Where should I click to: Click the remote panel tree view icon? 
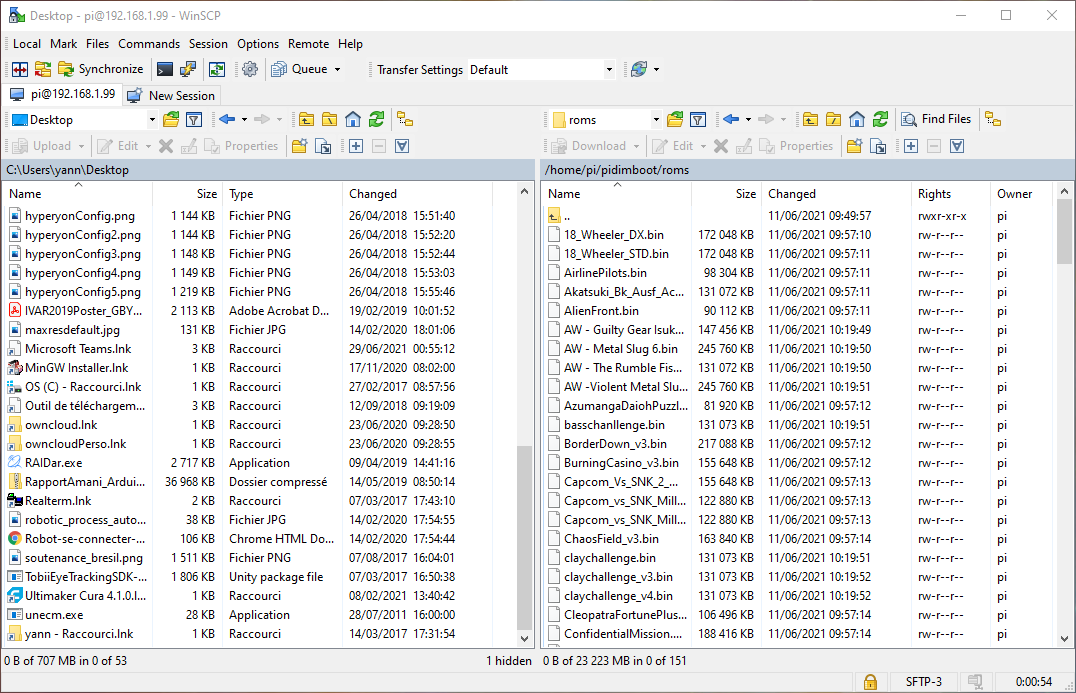[x=993, y=119]
